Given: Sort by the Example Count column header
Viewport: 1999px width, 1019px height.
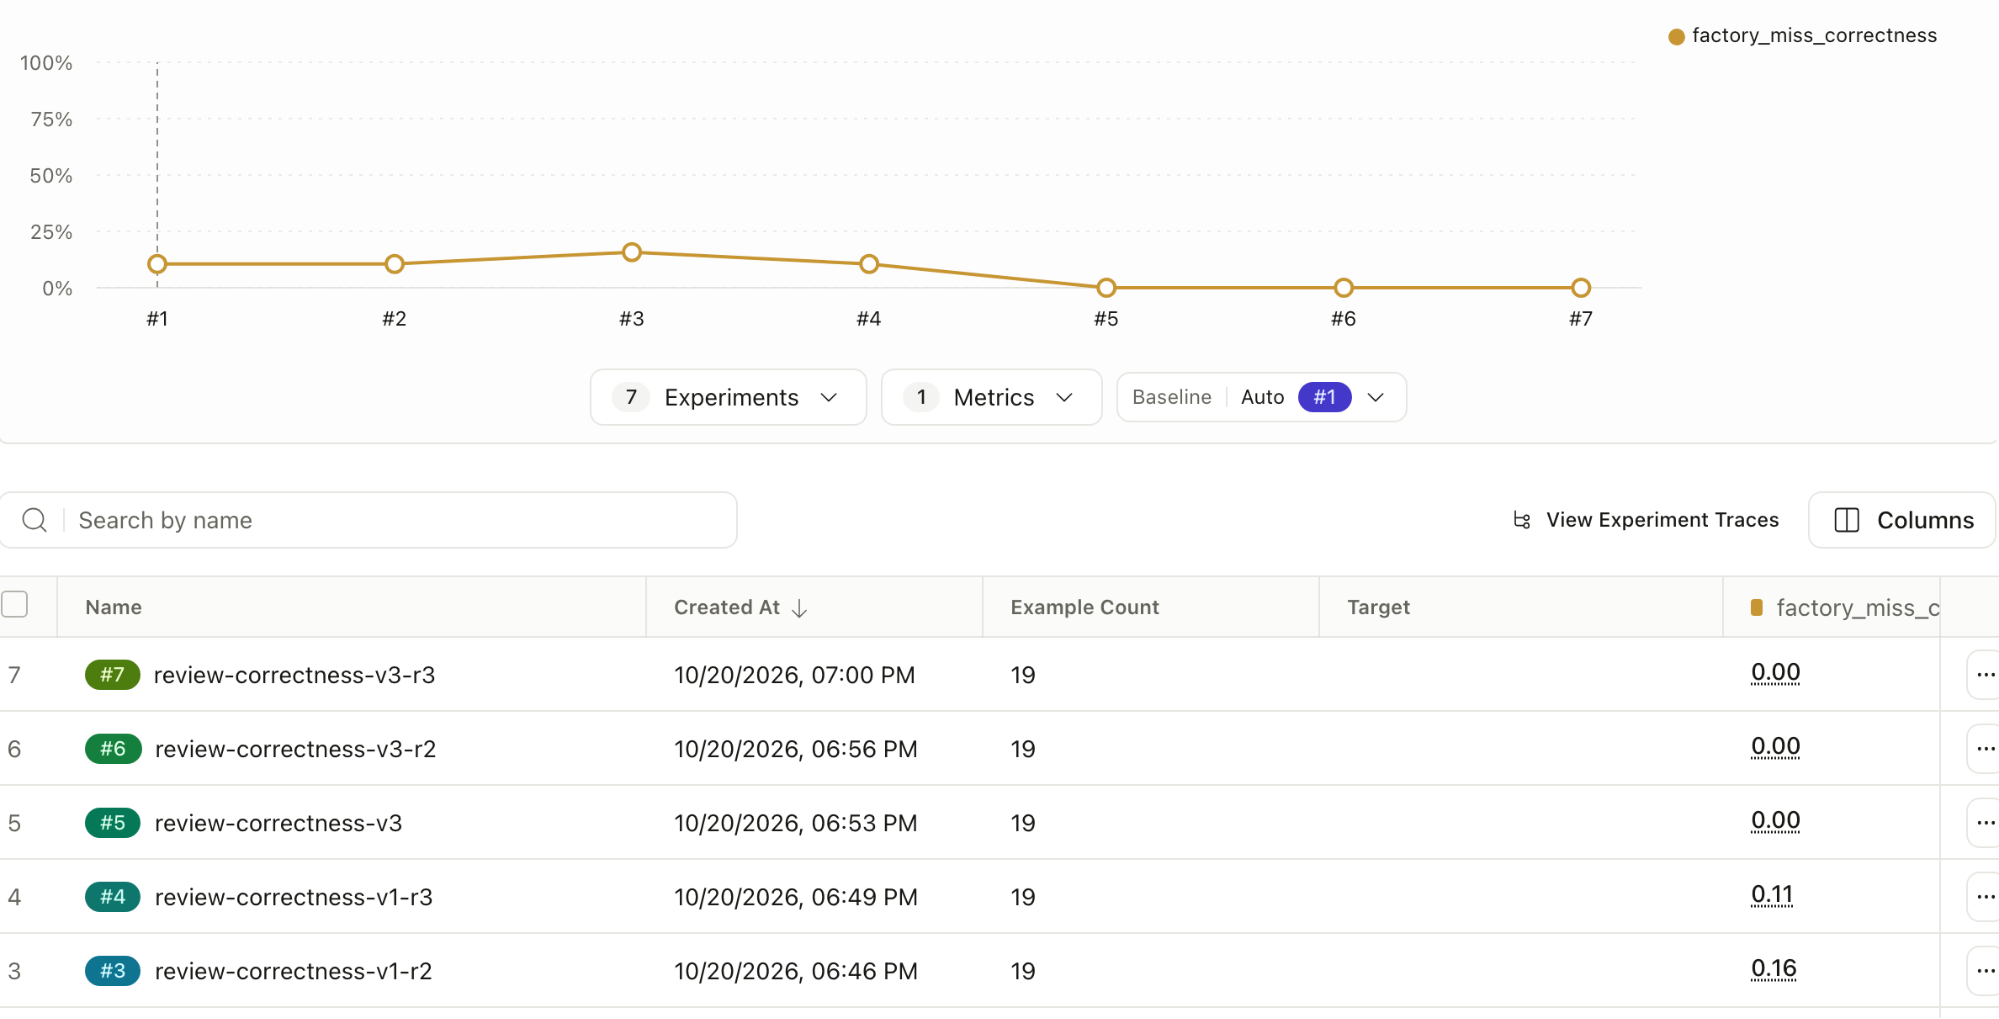Looking at the screenshot, I should 1085,607.
